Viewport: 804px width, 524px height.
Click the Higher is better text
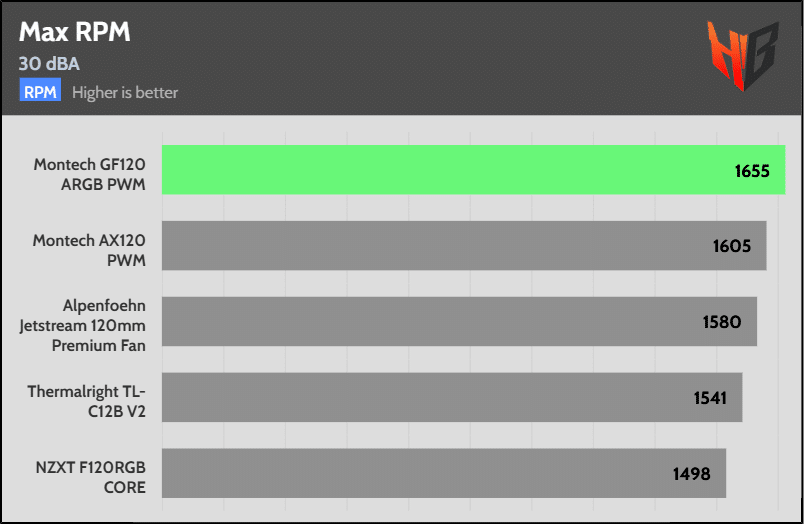[125, 93]
